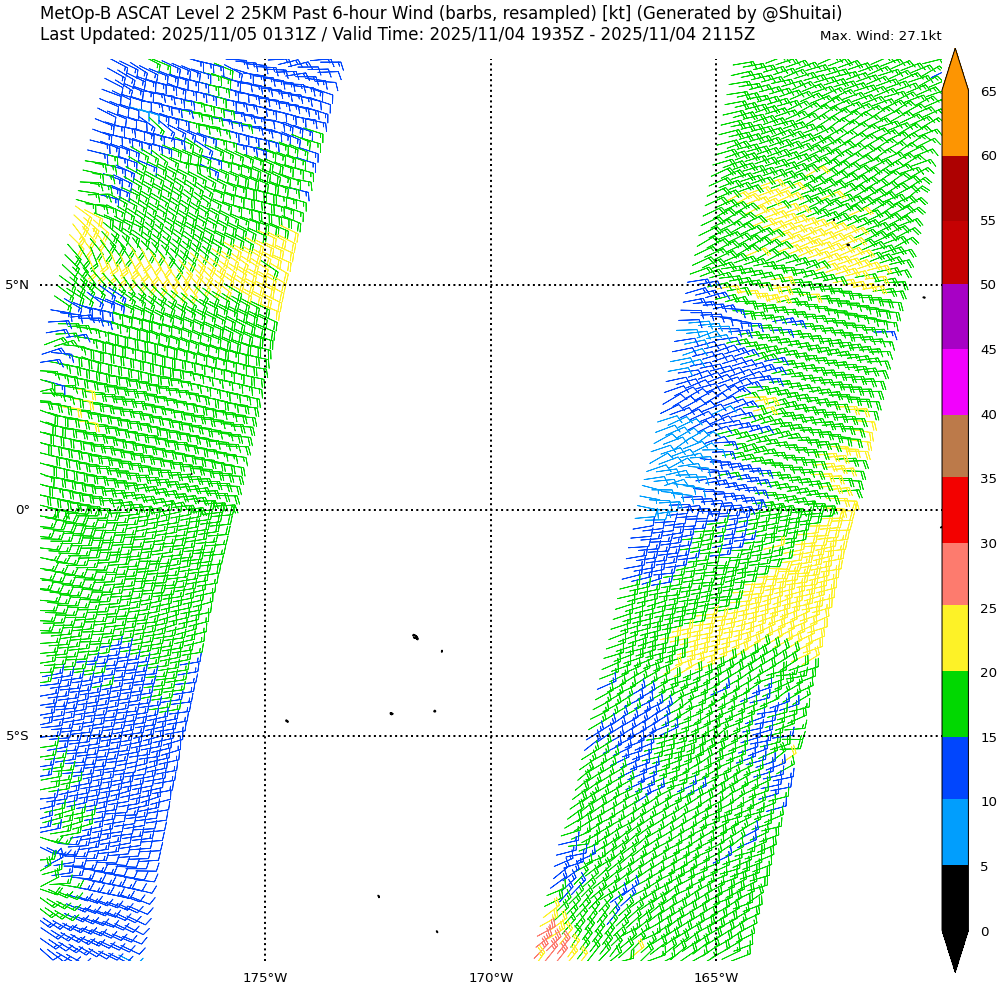Select the 0° equator axis label

[22, 510]
